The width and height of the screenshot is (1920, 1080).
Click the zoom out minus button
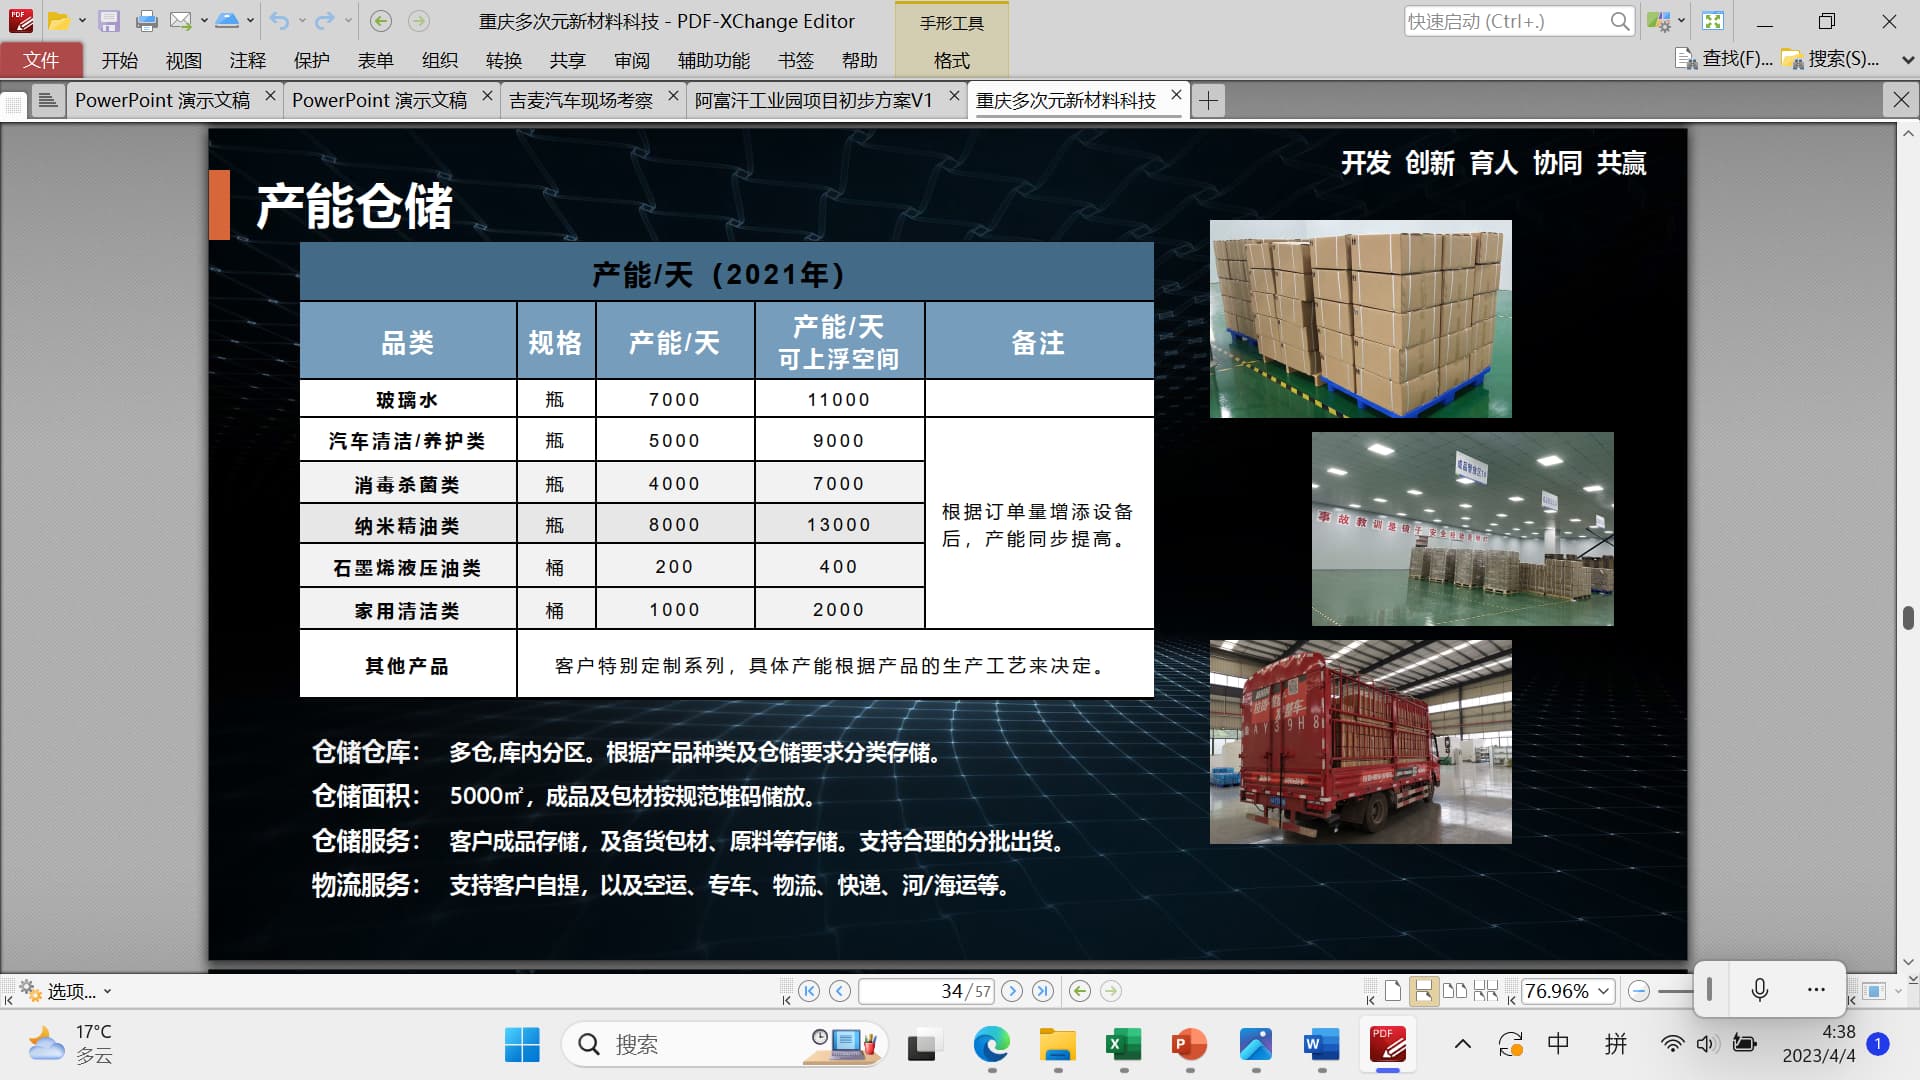tap(1638, 991)
